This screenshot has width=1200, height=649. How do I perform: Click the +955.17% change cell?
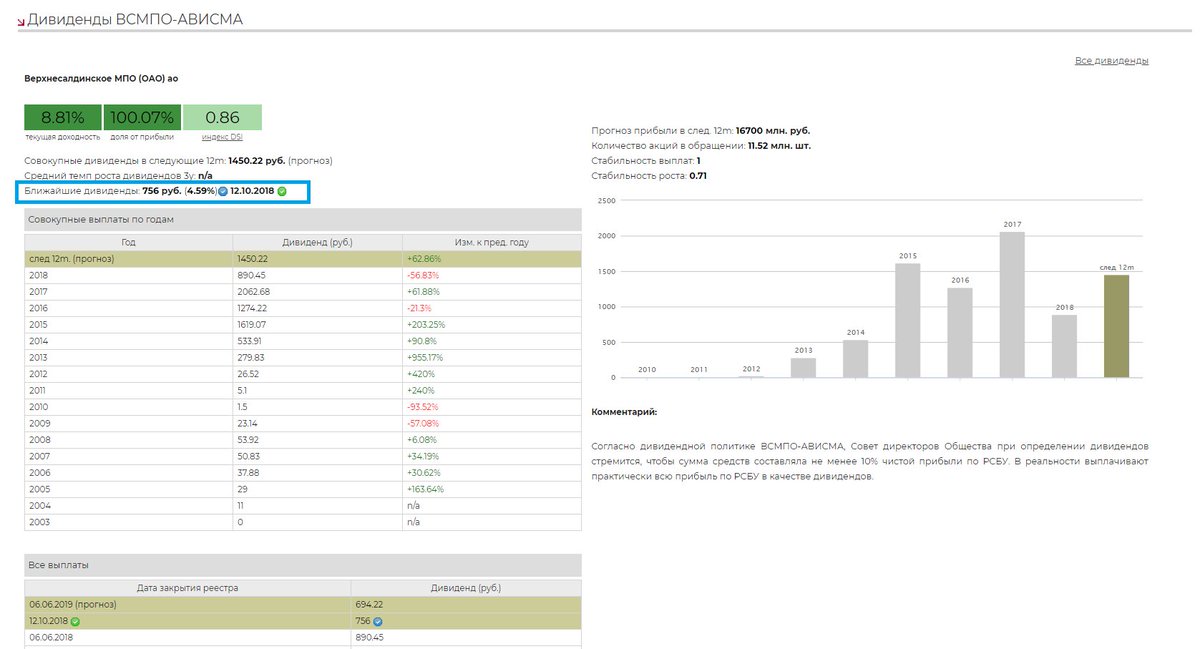point(491,357)
